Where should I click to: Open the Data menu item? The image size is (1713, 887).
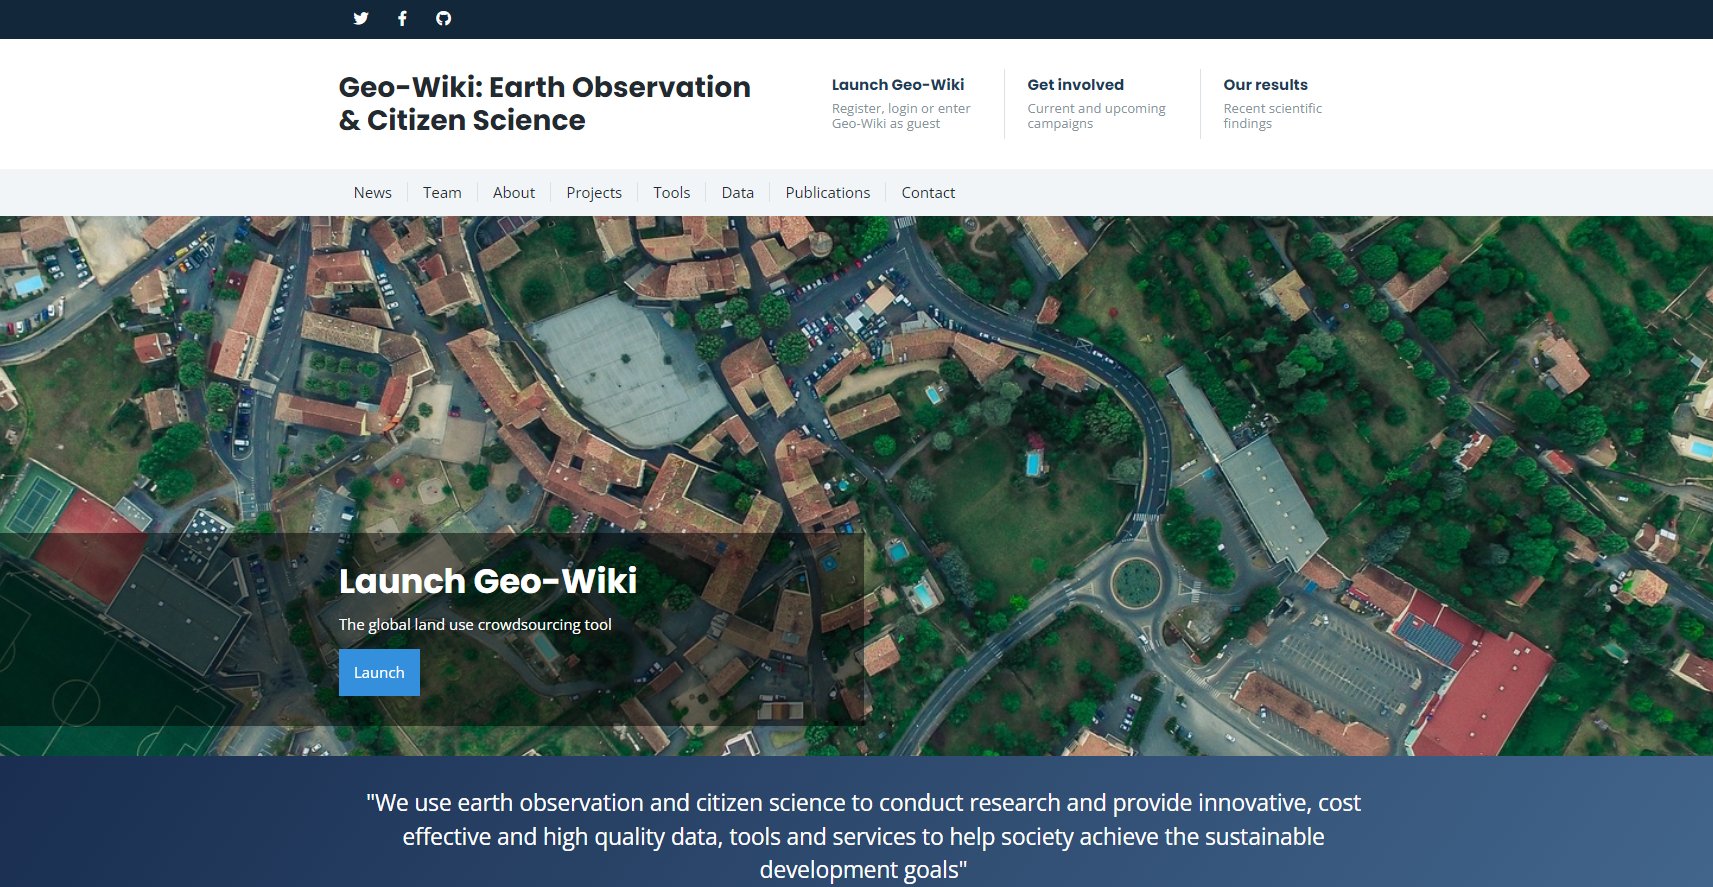[738, 193]
